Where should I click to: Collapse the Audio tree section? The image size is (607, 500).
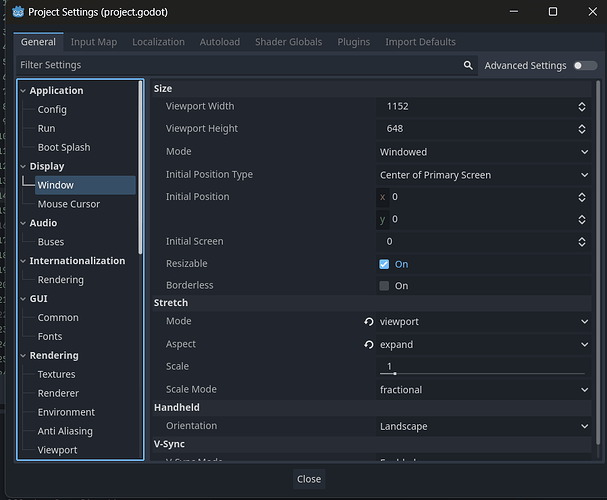coord(23,223)
